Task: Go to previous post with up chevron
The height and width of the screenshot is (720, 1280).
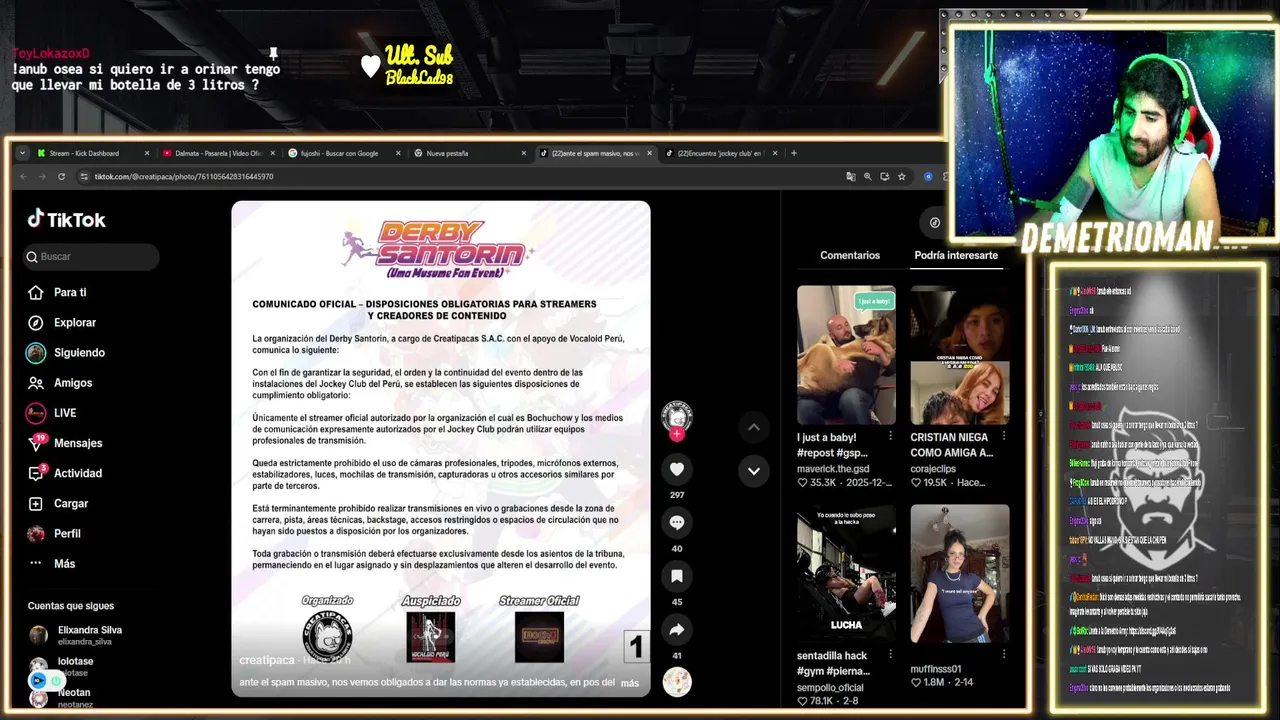Action: pyautogui.click(x=754, y=427)
